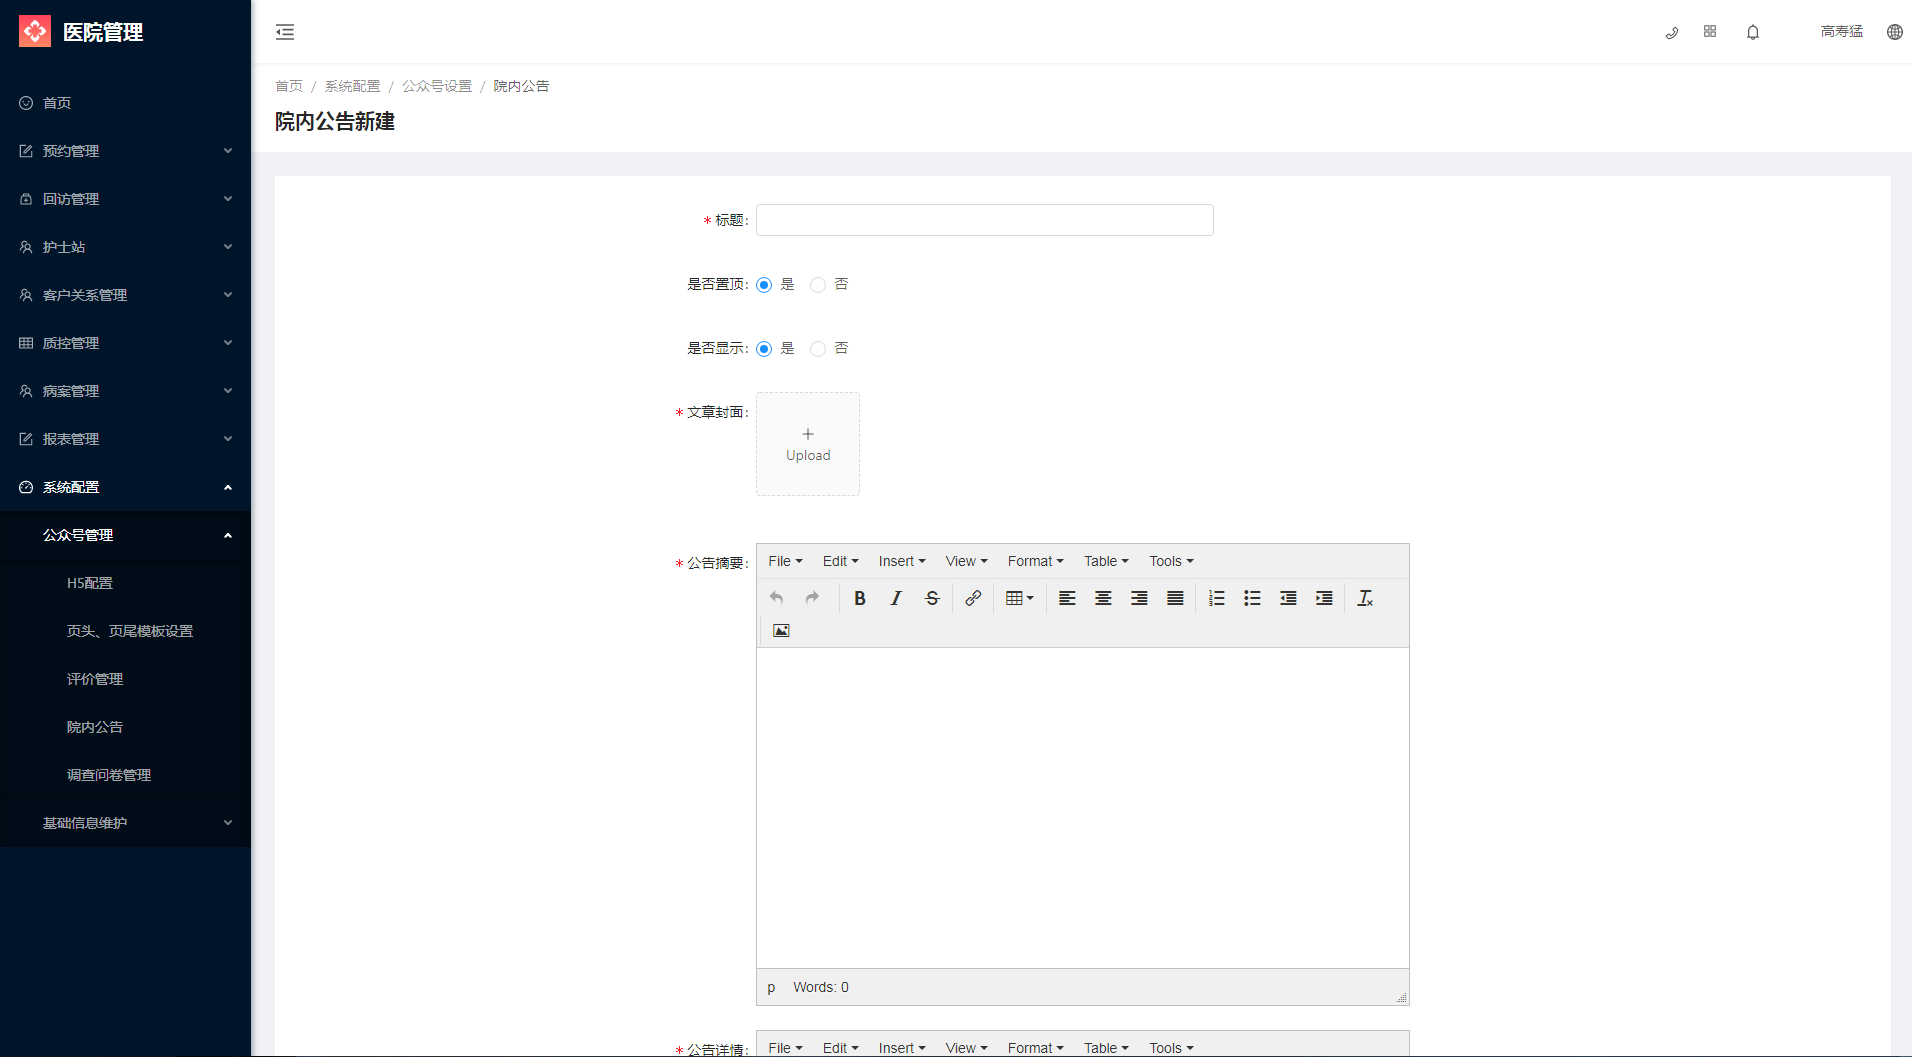Redo the edit in the summary editor
The image size is (1912, 1057).
click(x=812, y=598)
